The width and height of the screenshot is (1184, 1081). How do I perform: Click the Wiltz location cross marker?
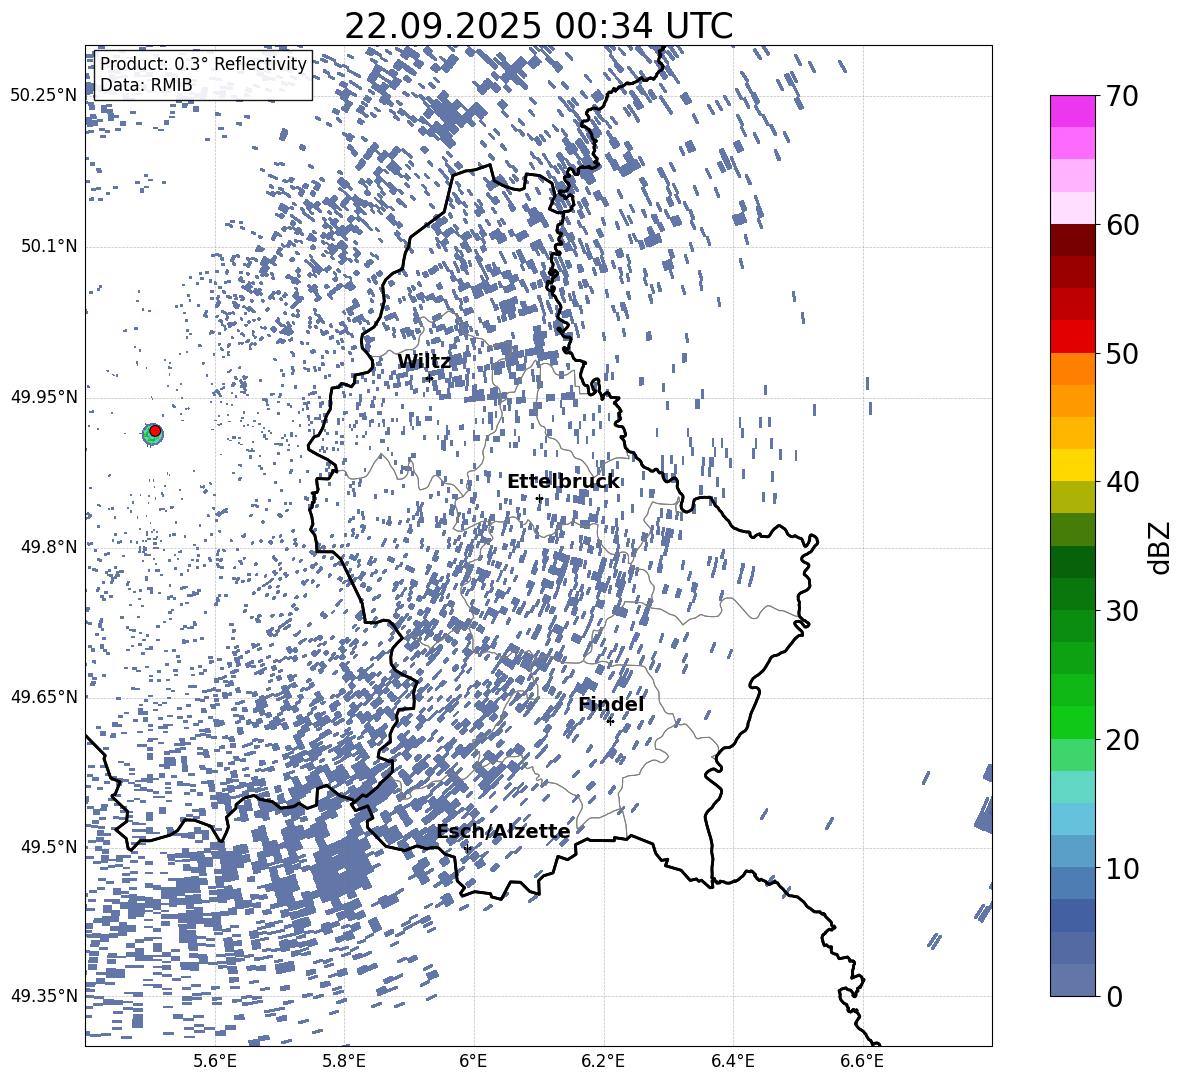pyautogui.click(x=429, y=377)
